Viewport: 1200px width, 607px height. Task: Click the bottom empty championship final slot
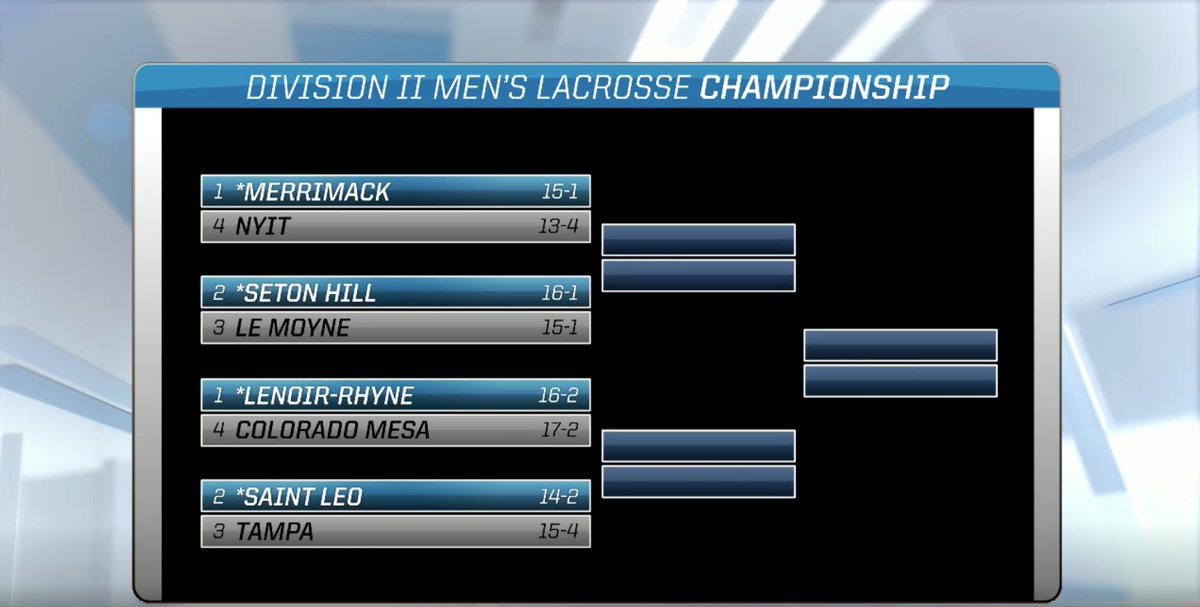pos(900,381)
